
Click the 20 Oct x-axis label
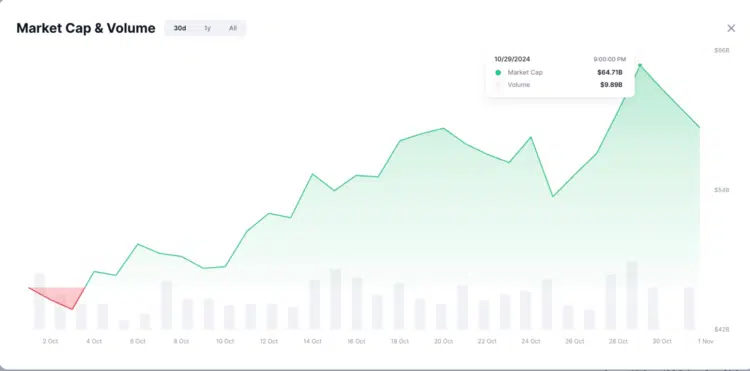[443, 341]
